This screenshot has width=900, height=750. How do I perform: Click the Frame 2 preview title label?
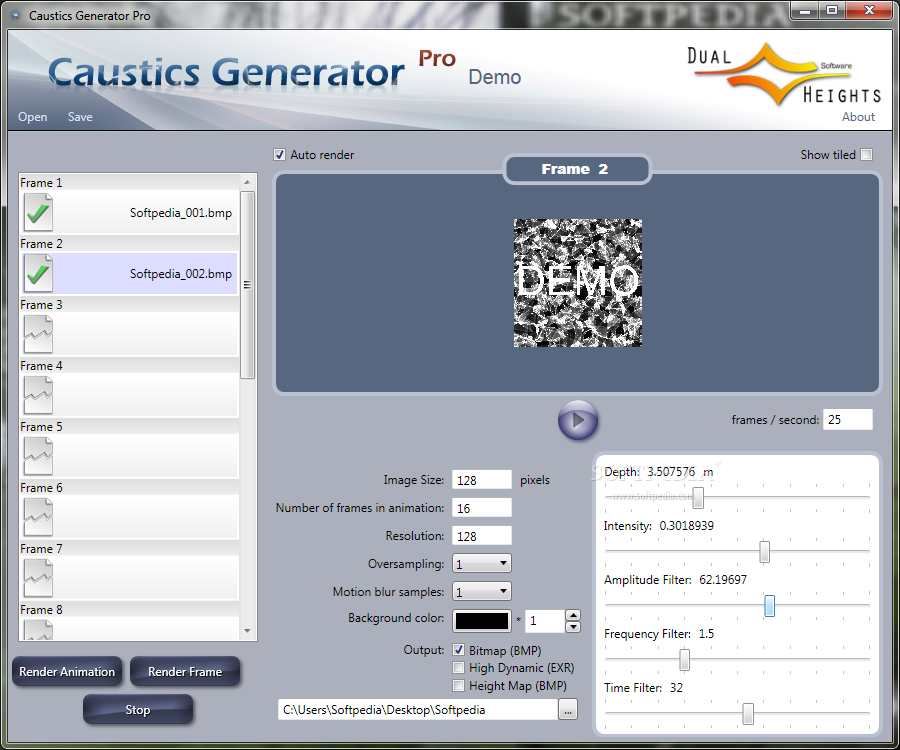(575, 169)
